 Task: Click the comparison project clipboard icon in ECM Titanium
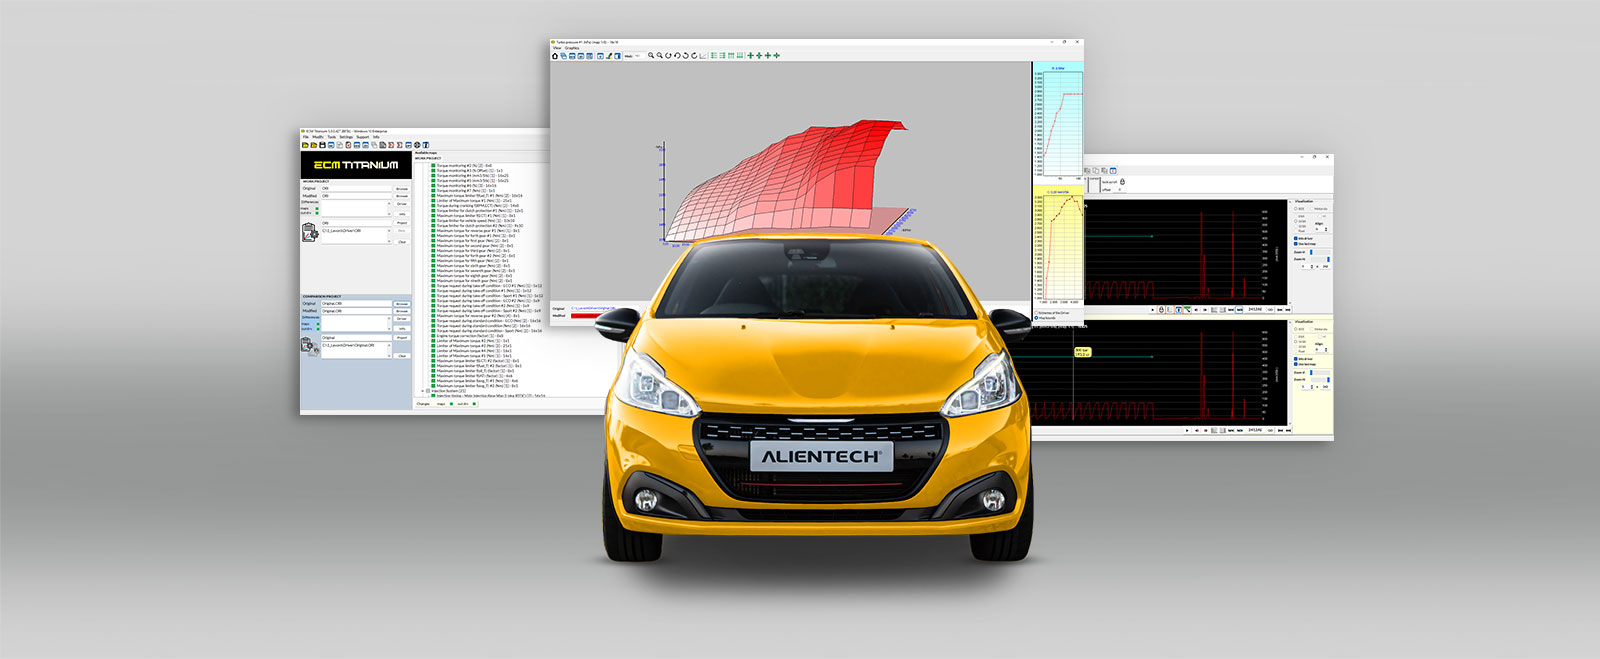(310, 346)
